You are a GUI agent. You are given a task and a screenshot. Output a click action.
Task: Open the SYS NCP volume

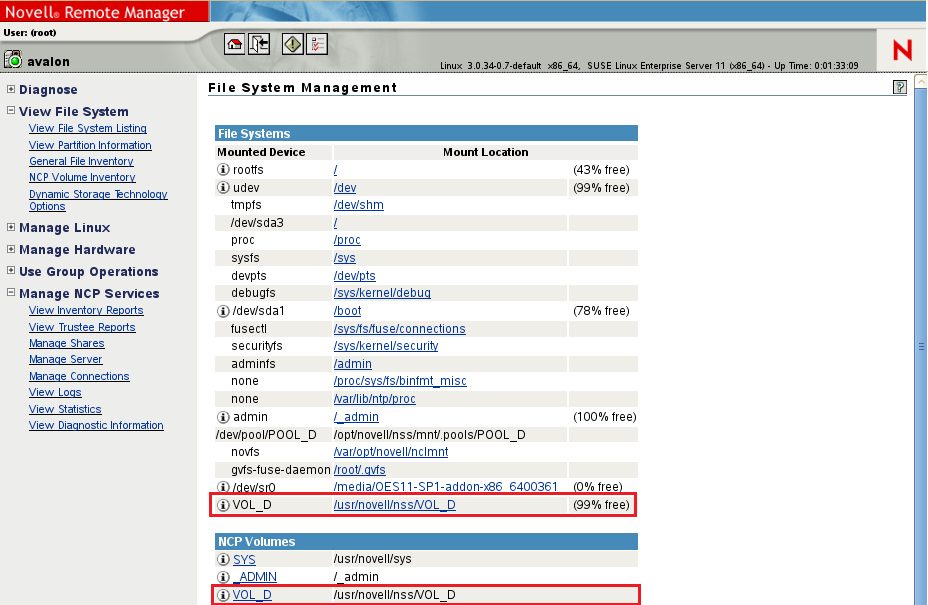(244, 559)
